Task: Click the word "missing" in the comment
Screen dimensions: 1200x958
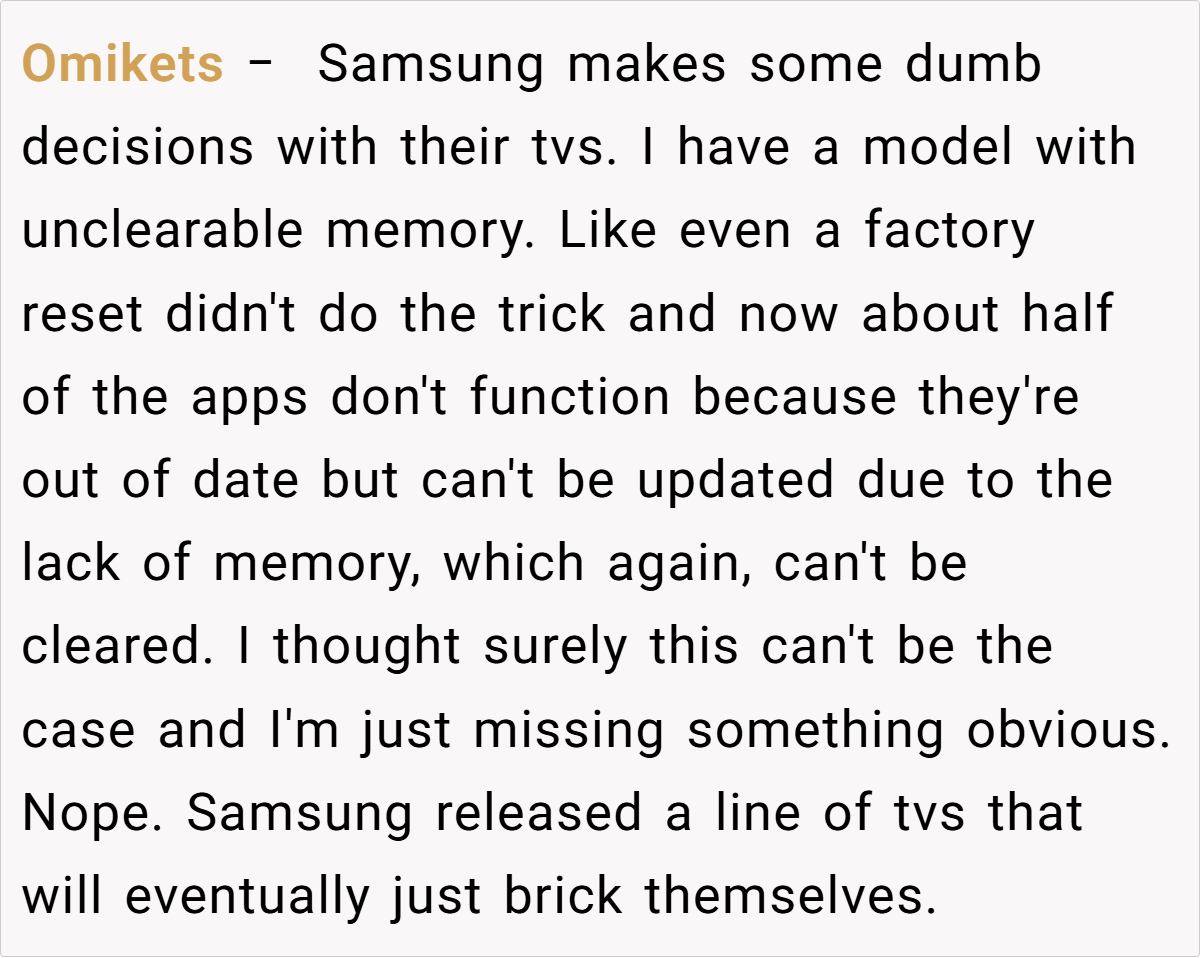Action: point(568,731)
